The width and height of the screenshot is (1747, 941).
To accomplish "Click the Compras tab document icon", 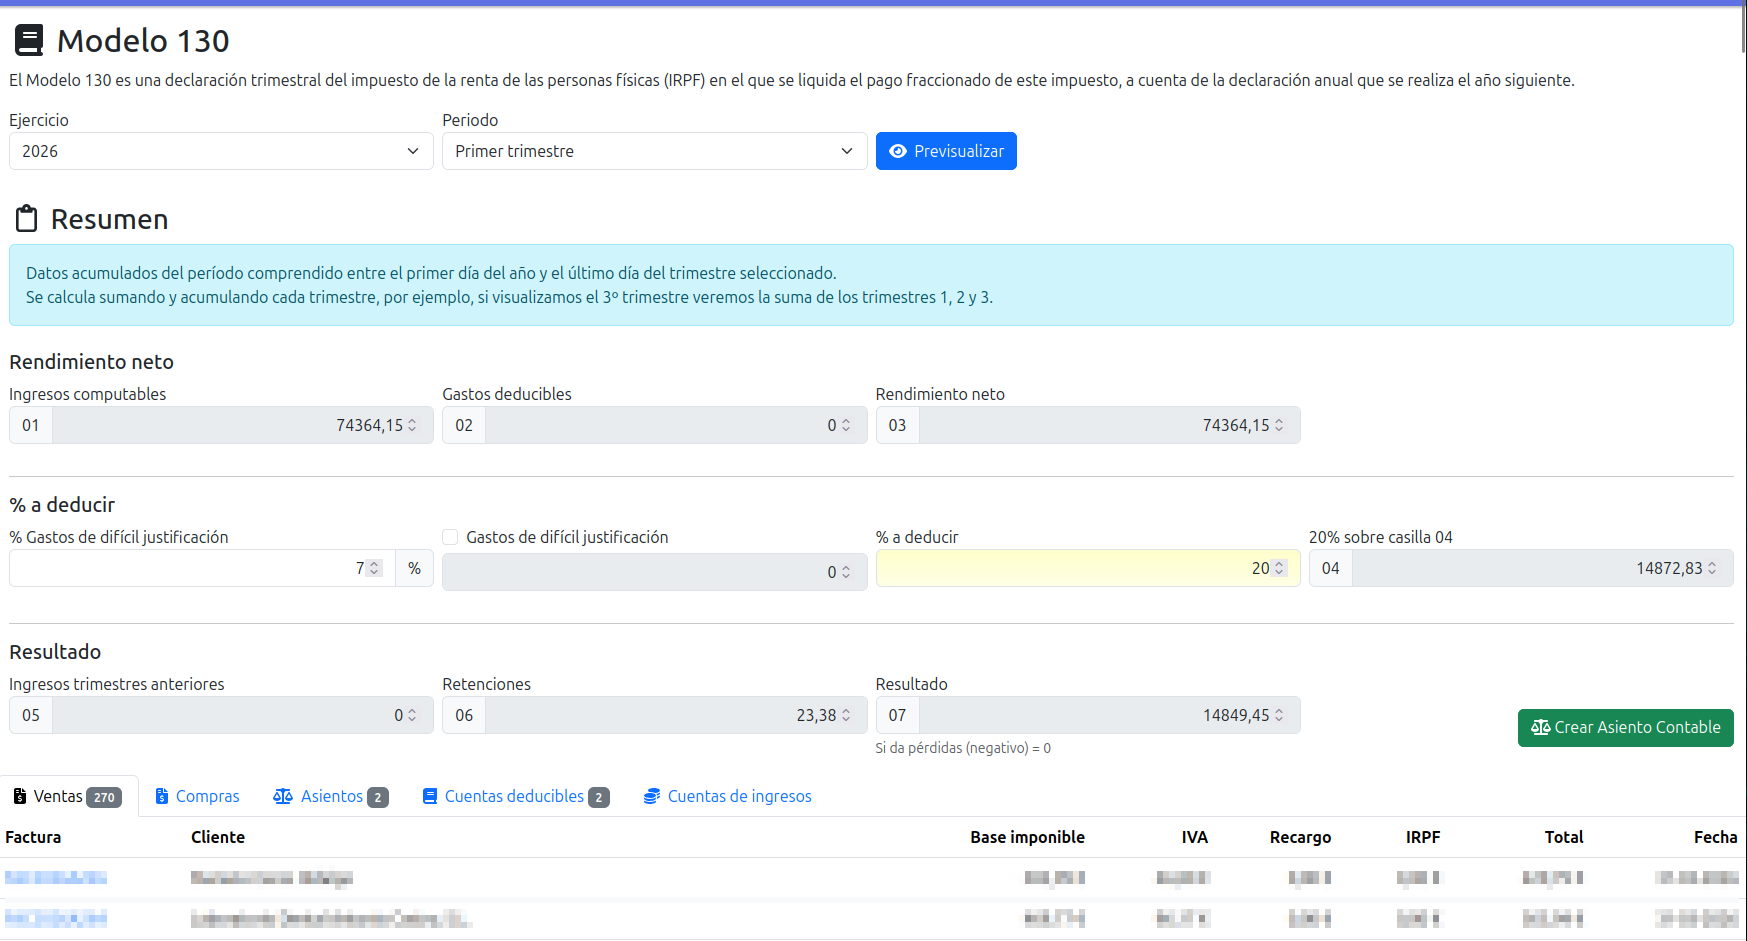I will [x=162, y=796].
